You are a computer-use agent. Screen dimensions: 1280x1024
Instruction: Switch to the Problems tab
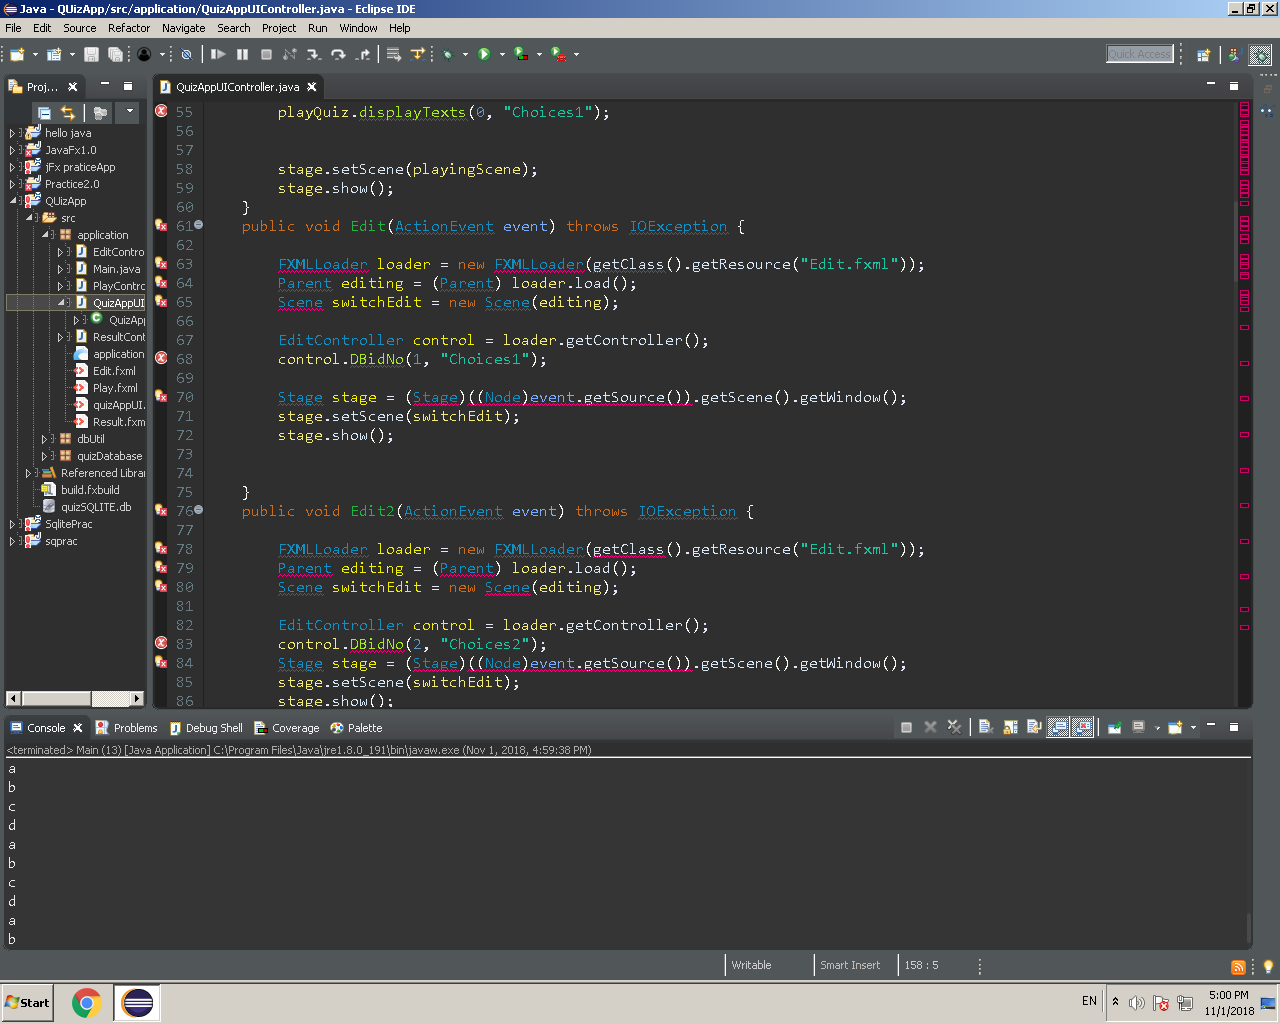[x=127, y=728]
